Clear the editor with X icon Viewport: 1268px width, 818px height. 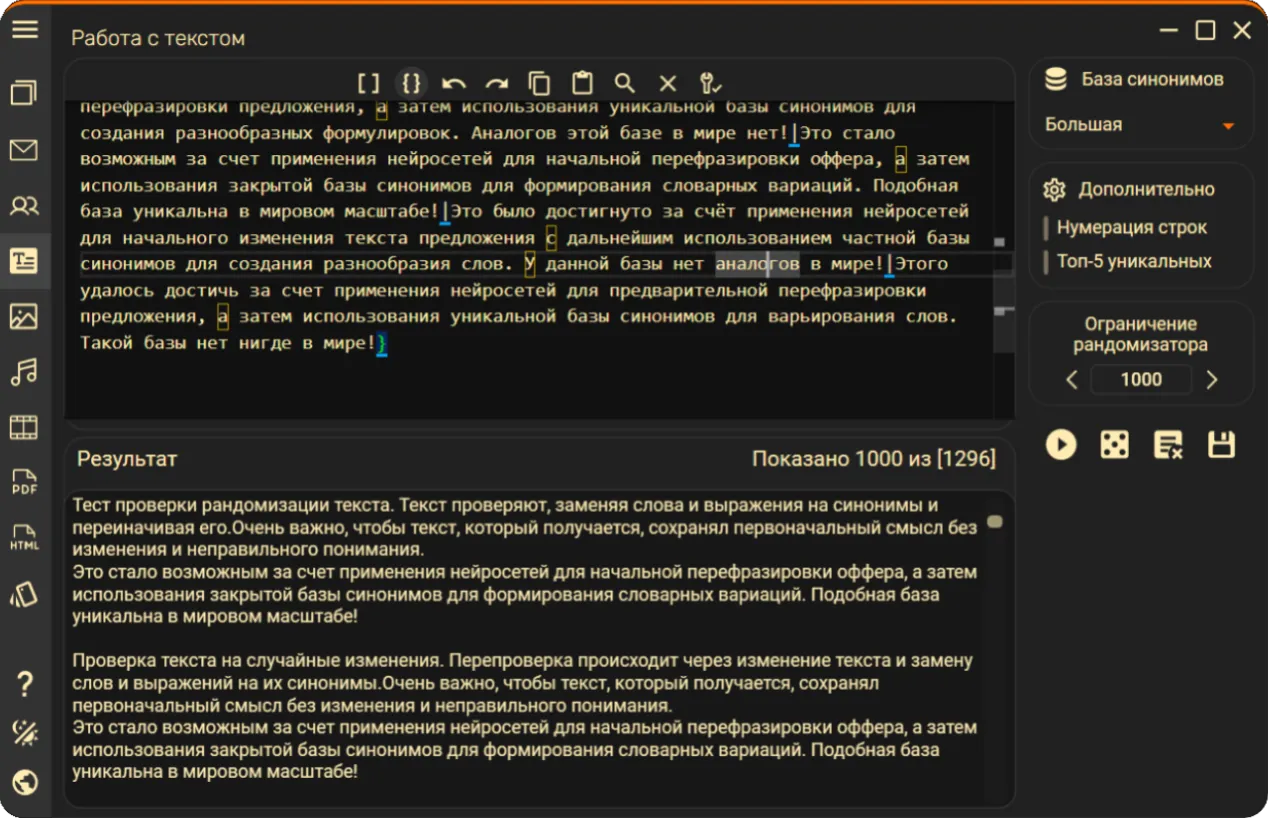click(668, 83)
